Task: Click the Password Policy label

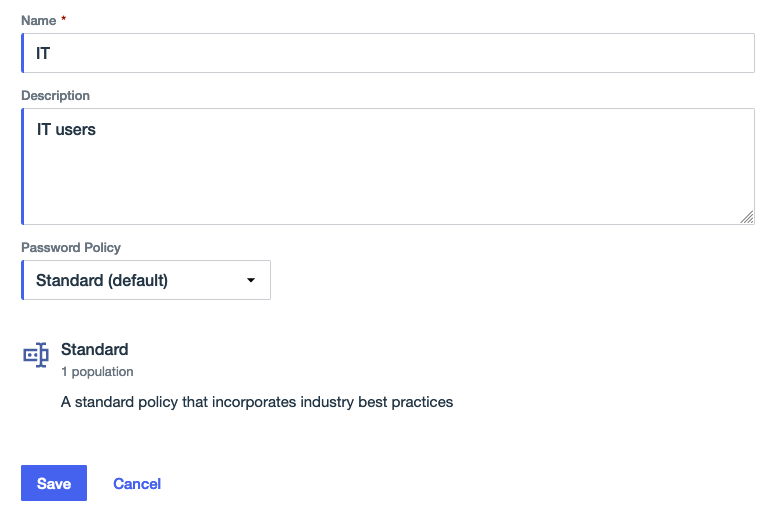Action: click(x=71, y=247)
